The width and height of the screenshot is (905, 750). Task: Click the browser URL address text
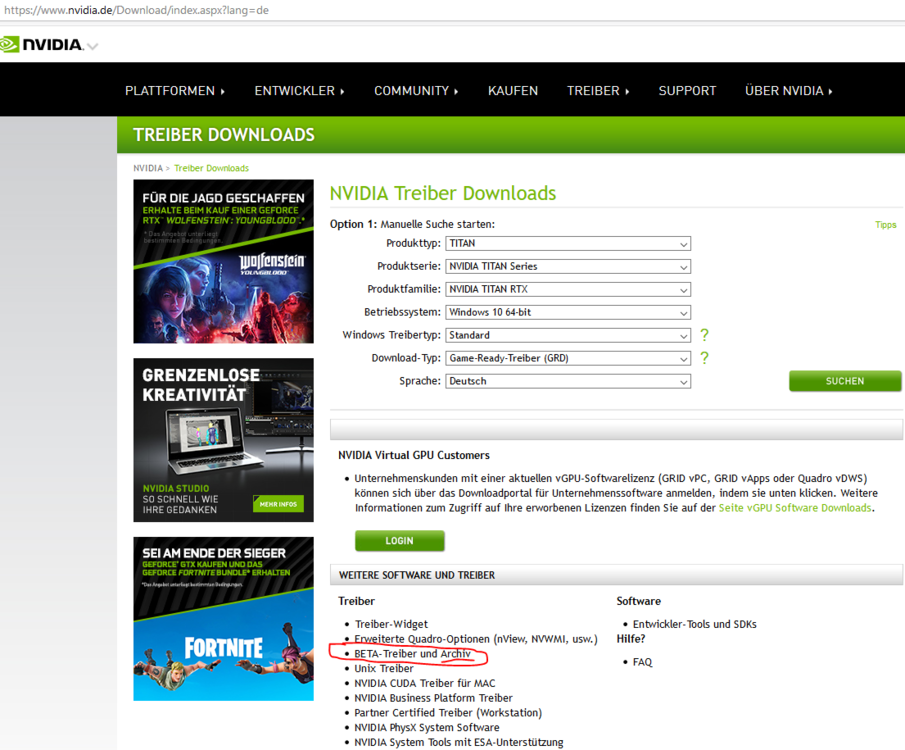tap(136, 10)
